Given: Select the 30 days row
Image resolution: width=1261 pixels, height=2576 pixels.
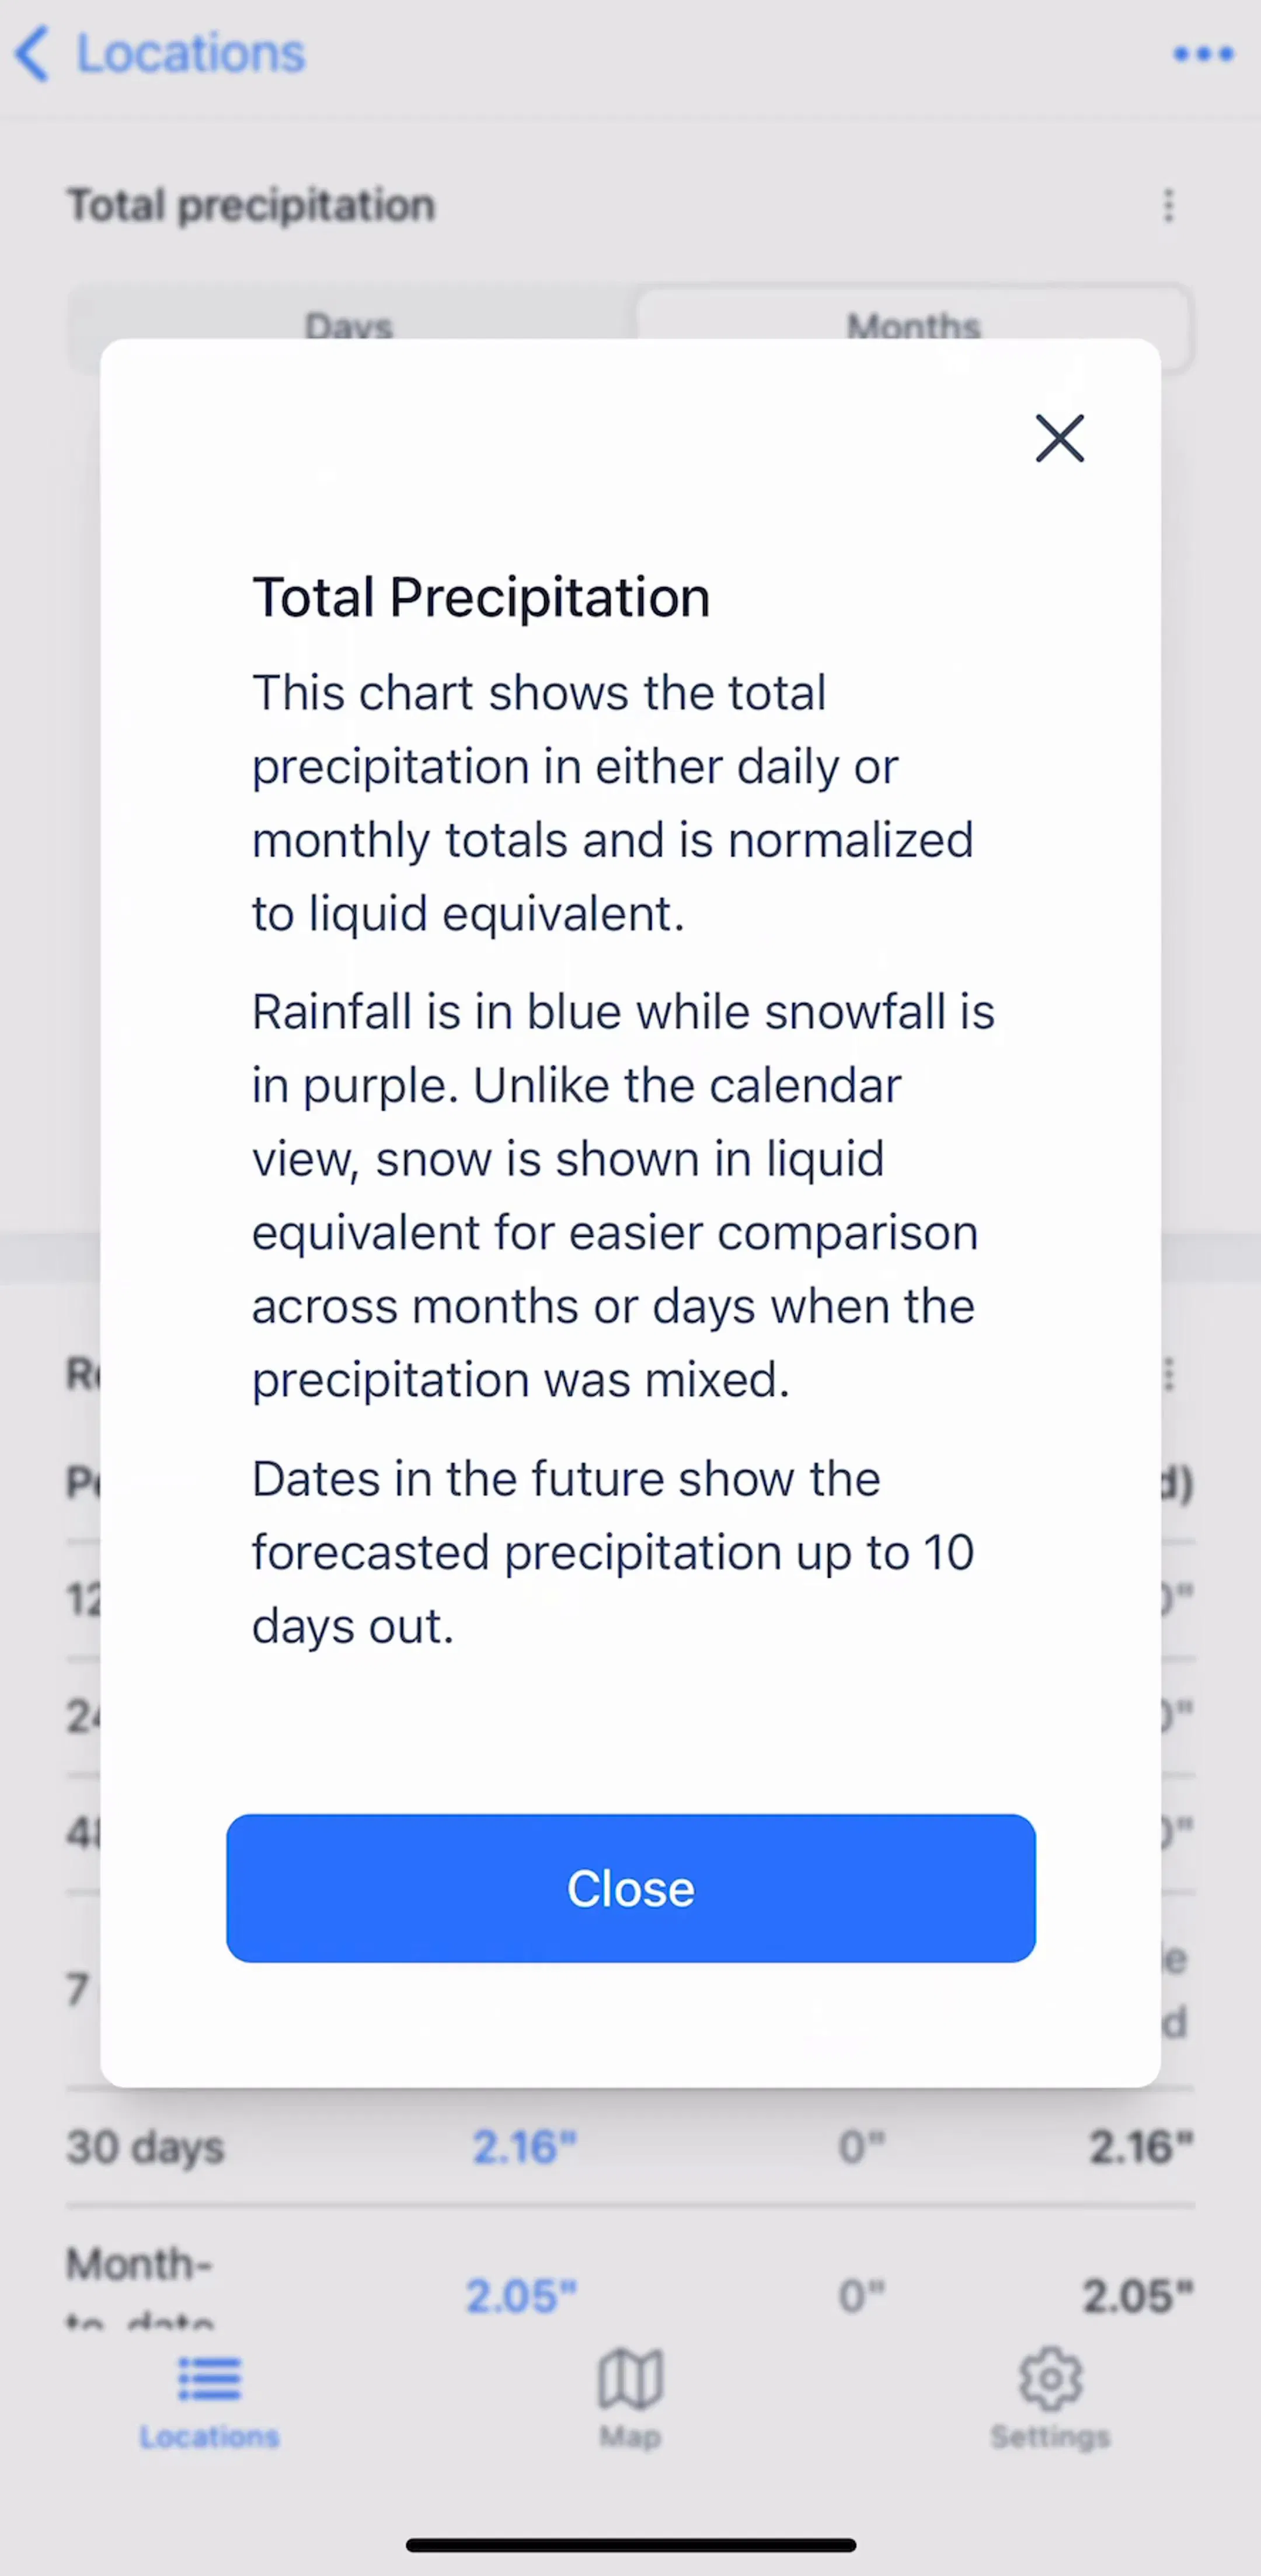Looking at the screenshot, I should point(630,2146).
